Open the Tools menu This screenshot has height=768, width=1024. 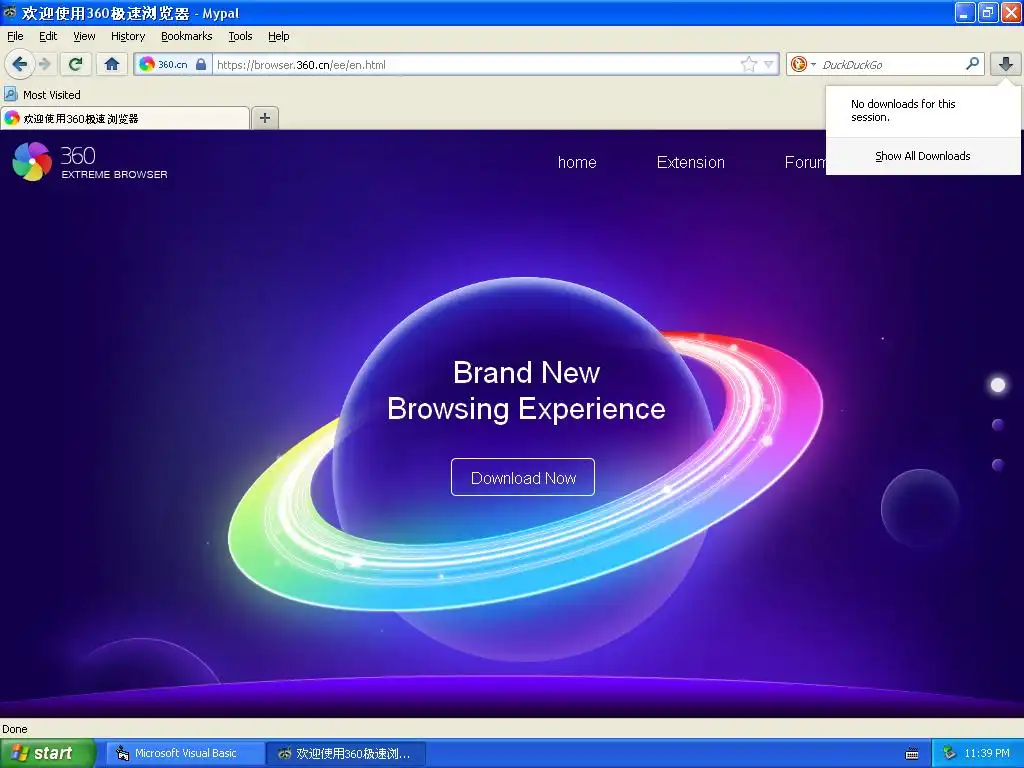coord(240,36)
